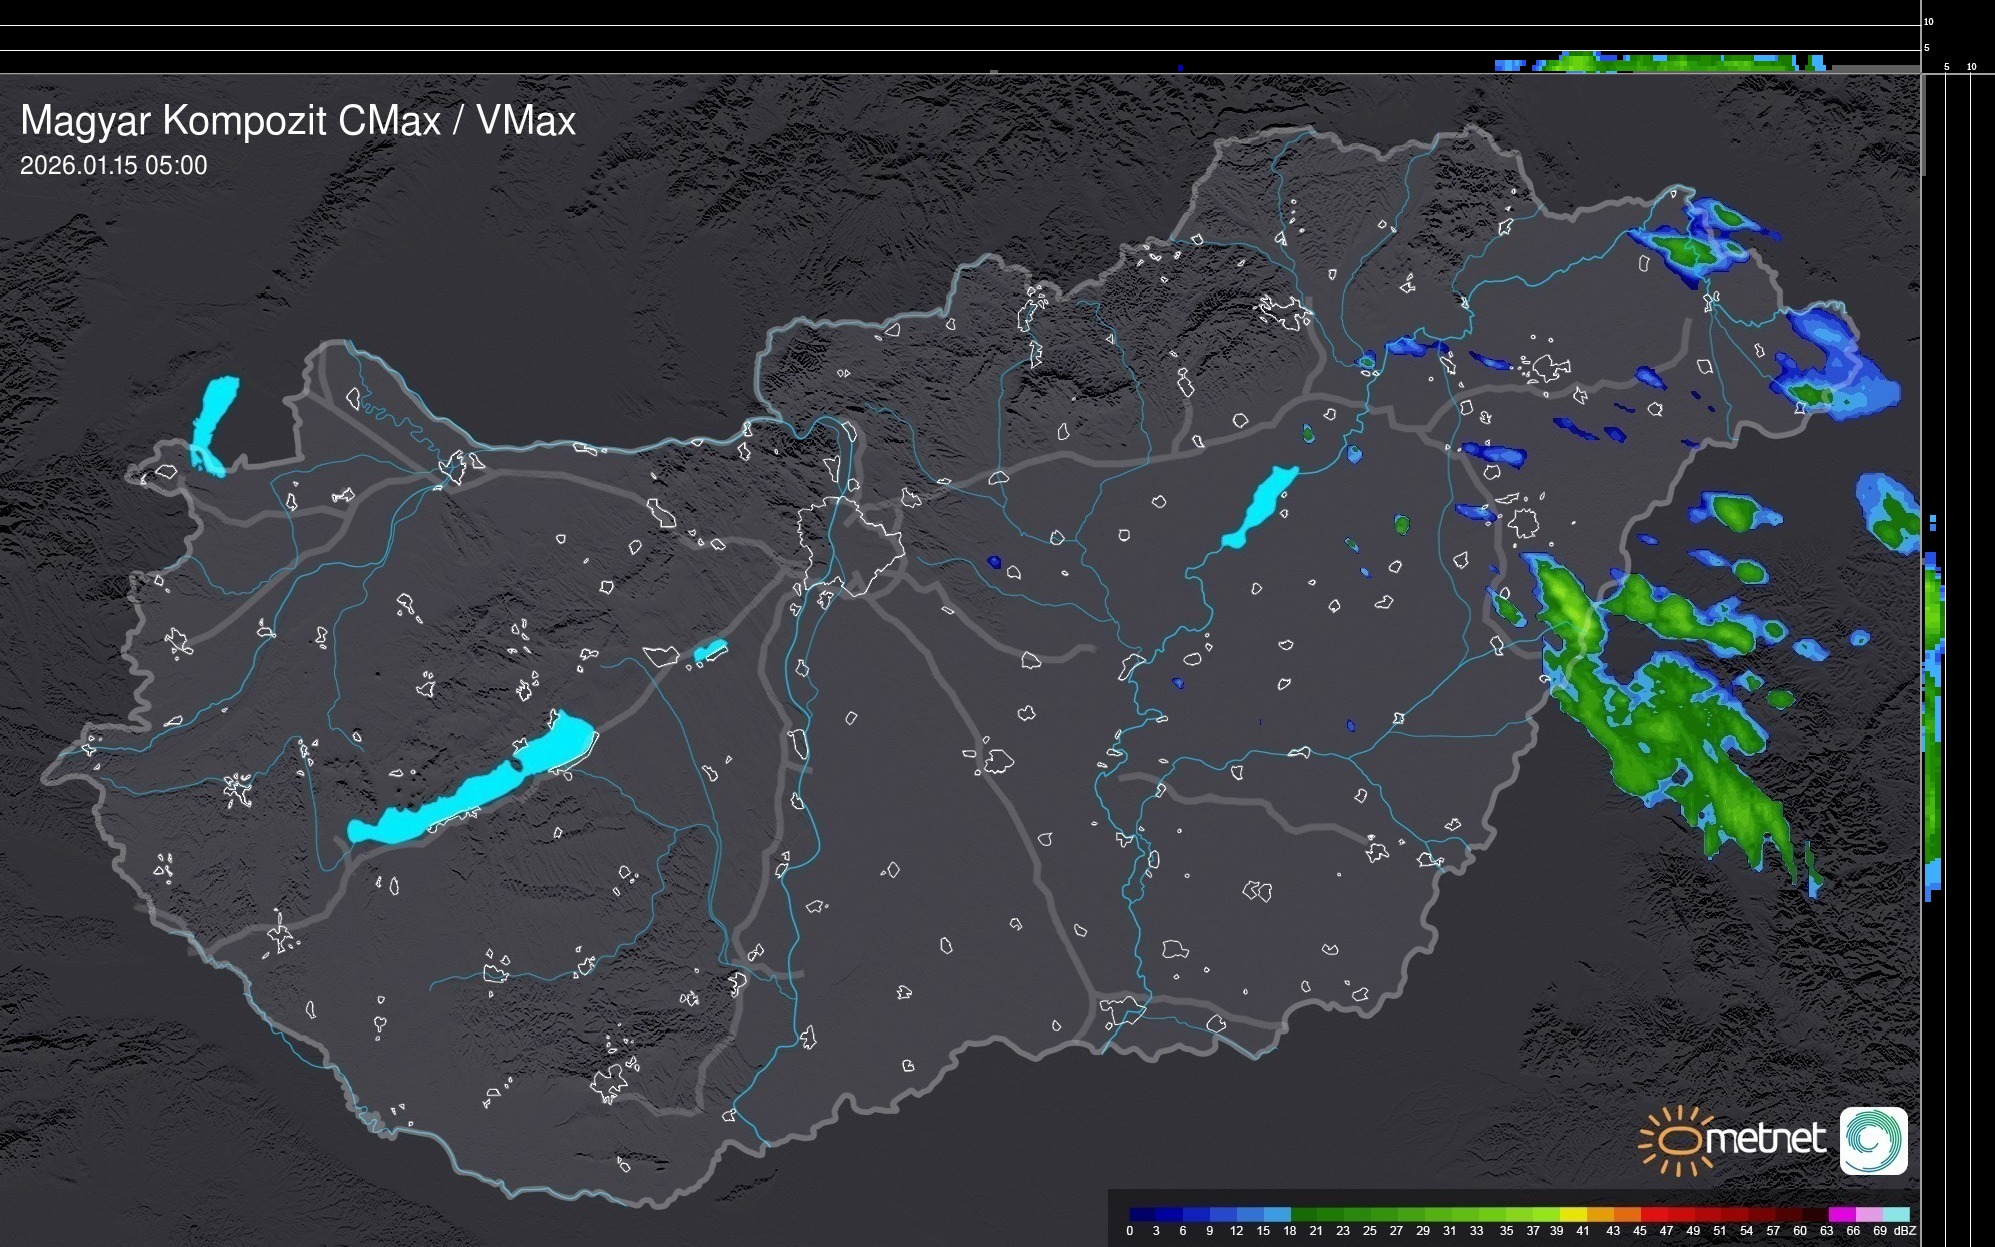Click the magenta 63 dBZ color swatch
This screenshot has height=1247, width=1995.
1841,1214
